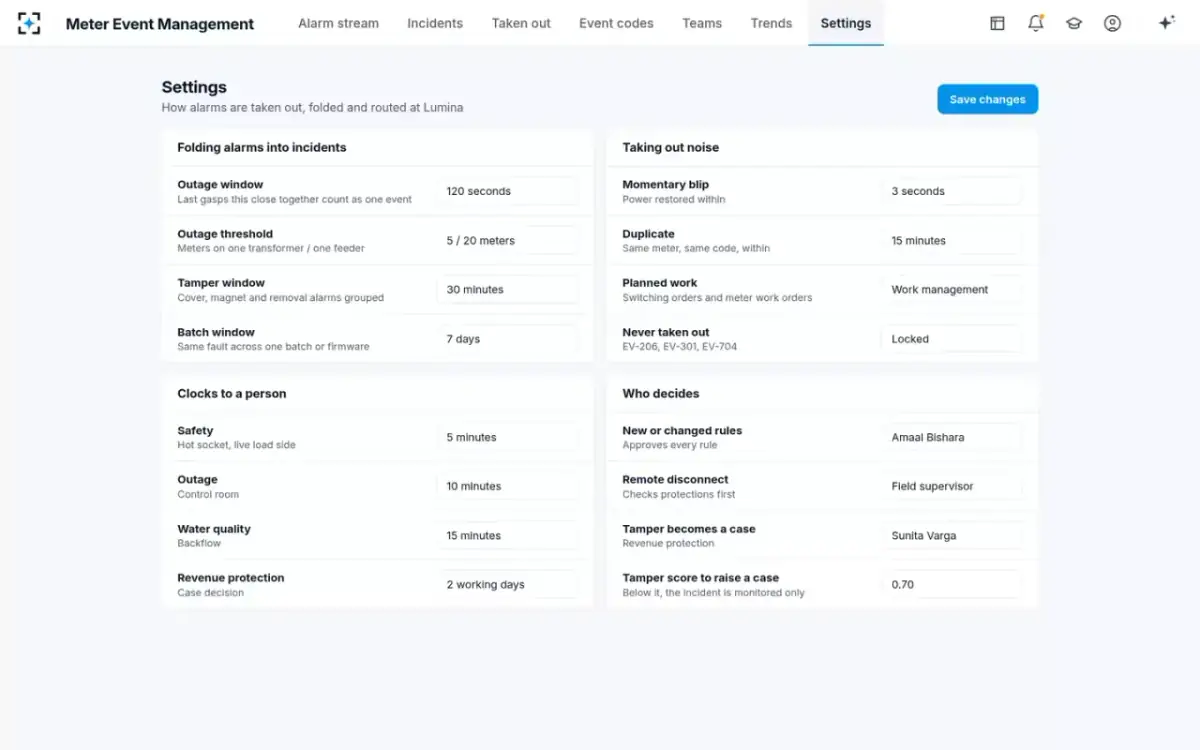Click the Duplicate label

(649, 234)
